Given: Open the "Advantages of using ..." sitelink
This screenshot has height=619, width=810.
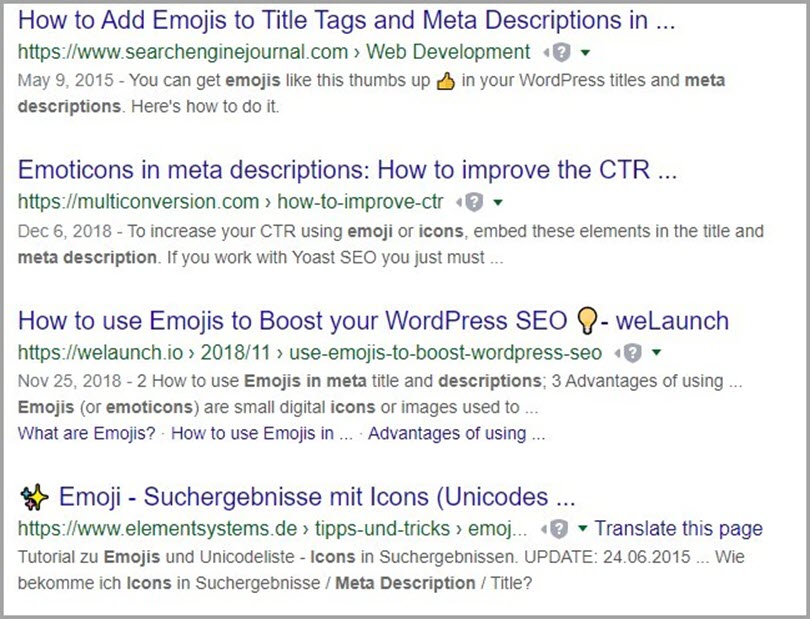Looking at the screenshot, I should coord(458,433).
